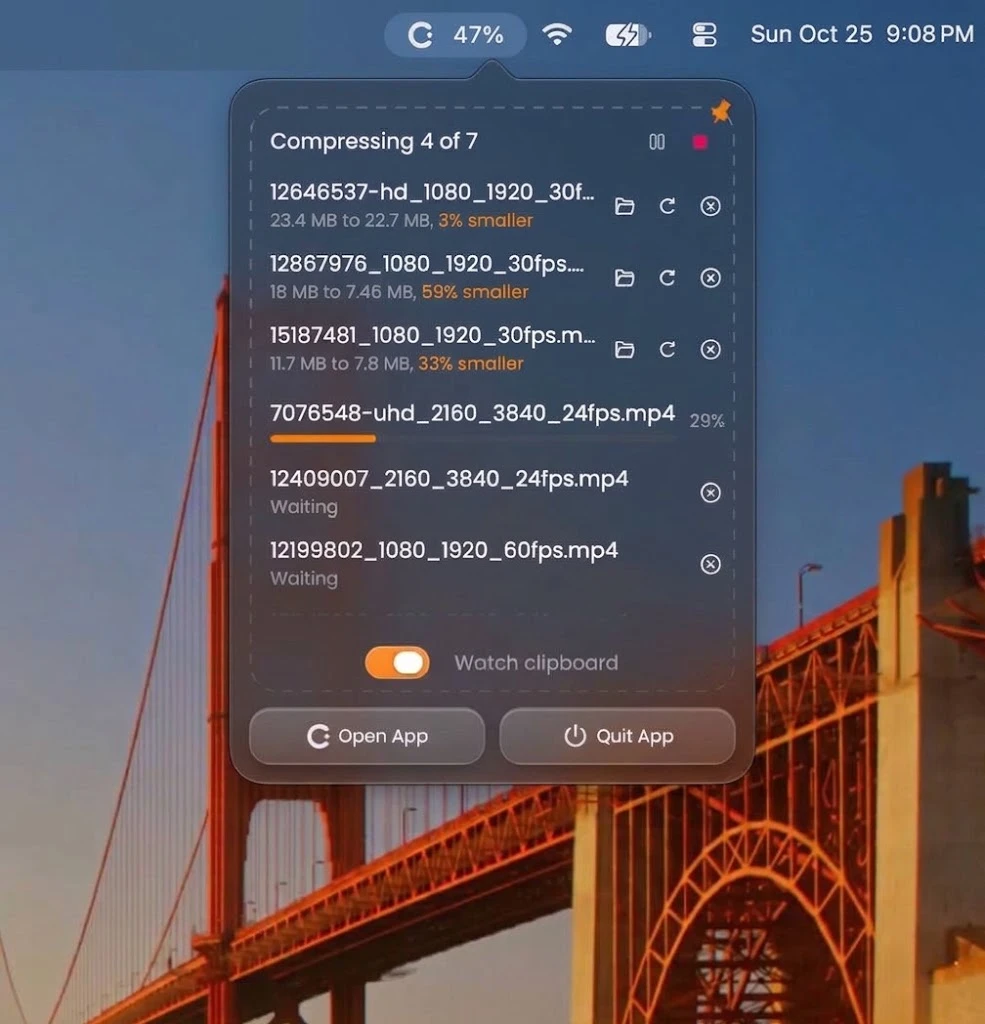Click the '33% smaller' result text
Viewport: 985px width, 1024px height.
tap(471, 364)
